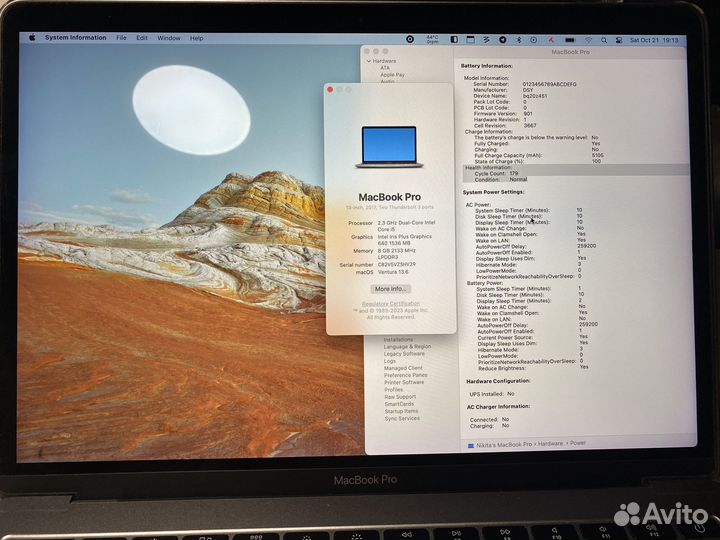Select Printer Software in sidebar

tap(404, 382)
